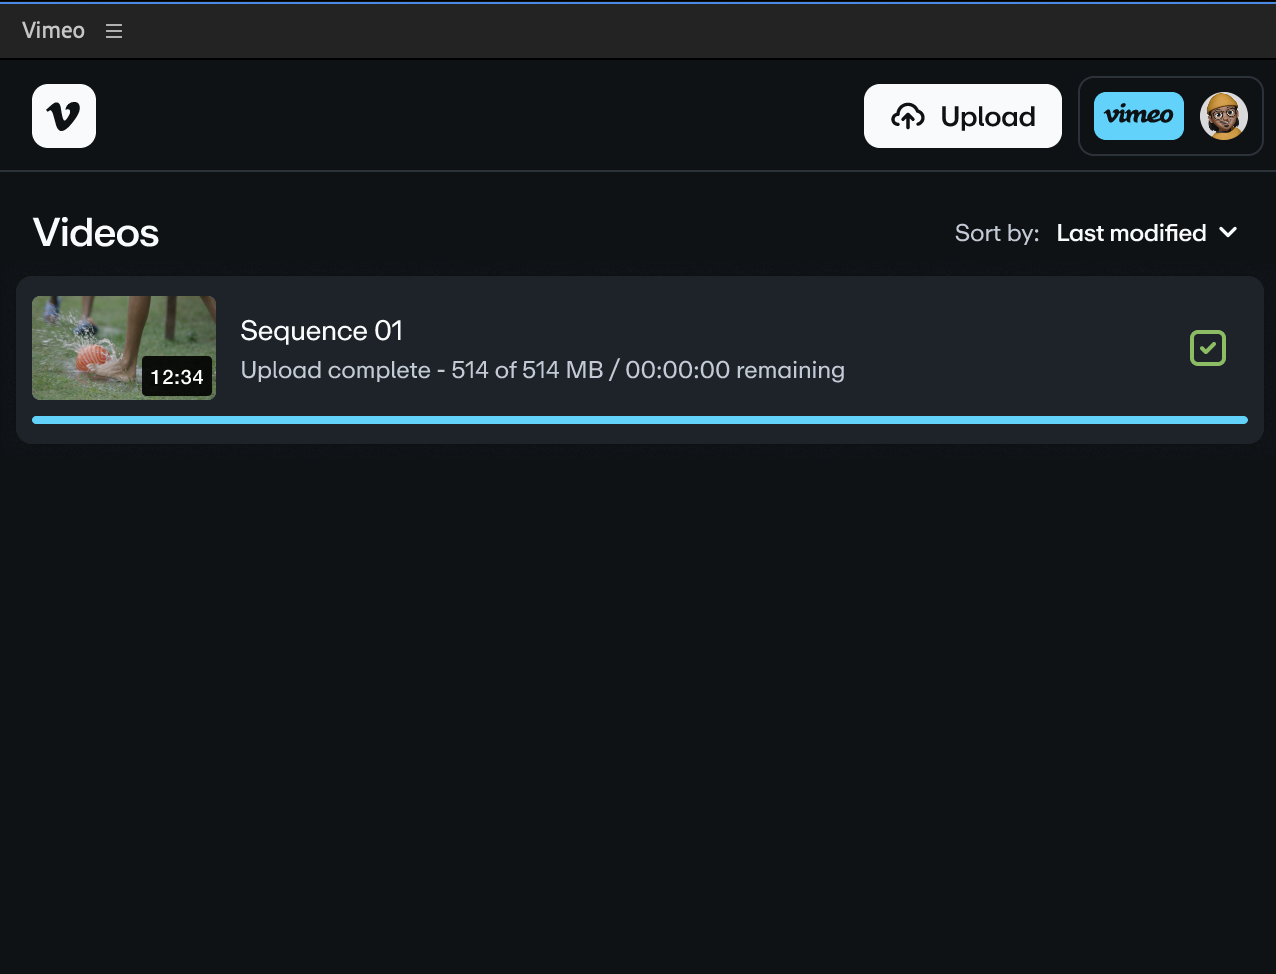Click the "514 of 514 MB" size text

[527, 370]
